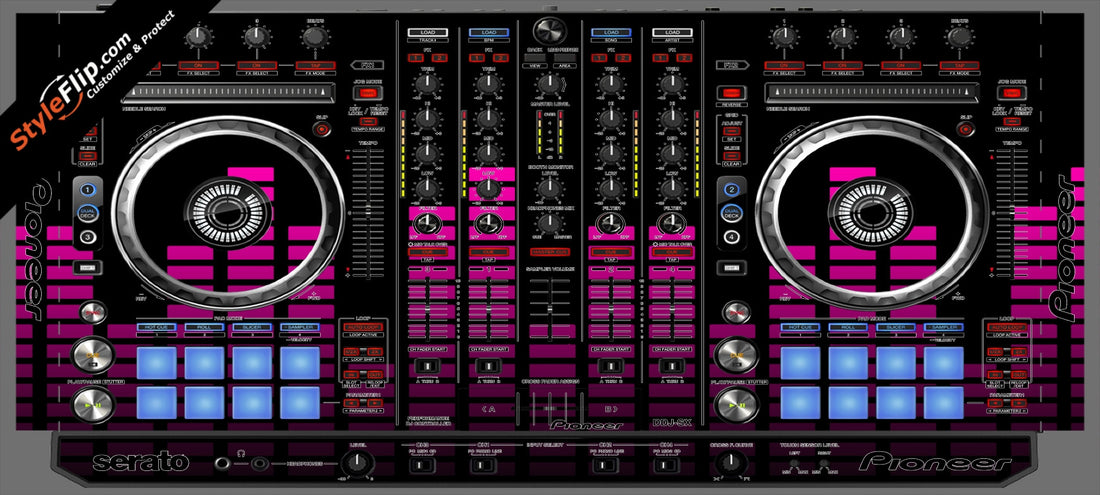Click left deck parameter right arrow

tap(375, 403)
